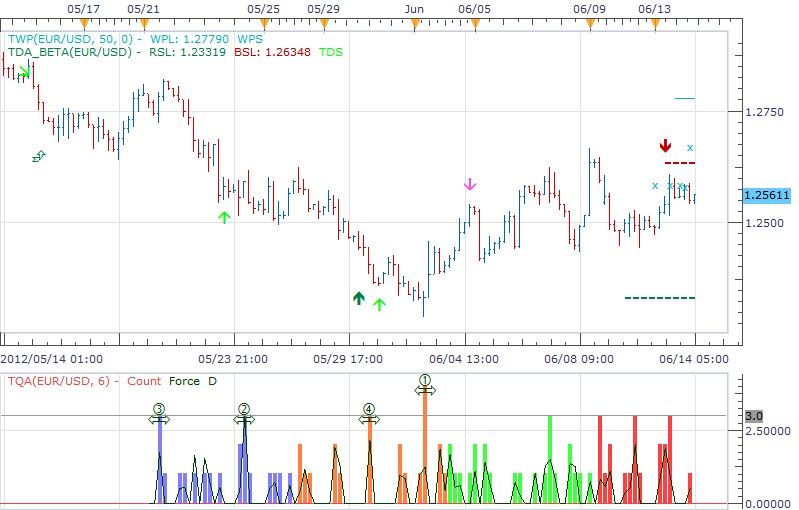Click the orange date marker under 05/25
The width and height of the screenshot is (799, 510).
coord(264,24)
